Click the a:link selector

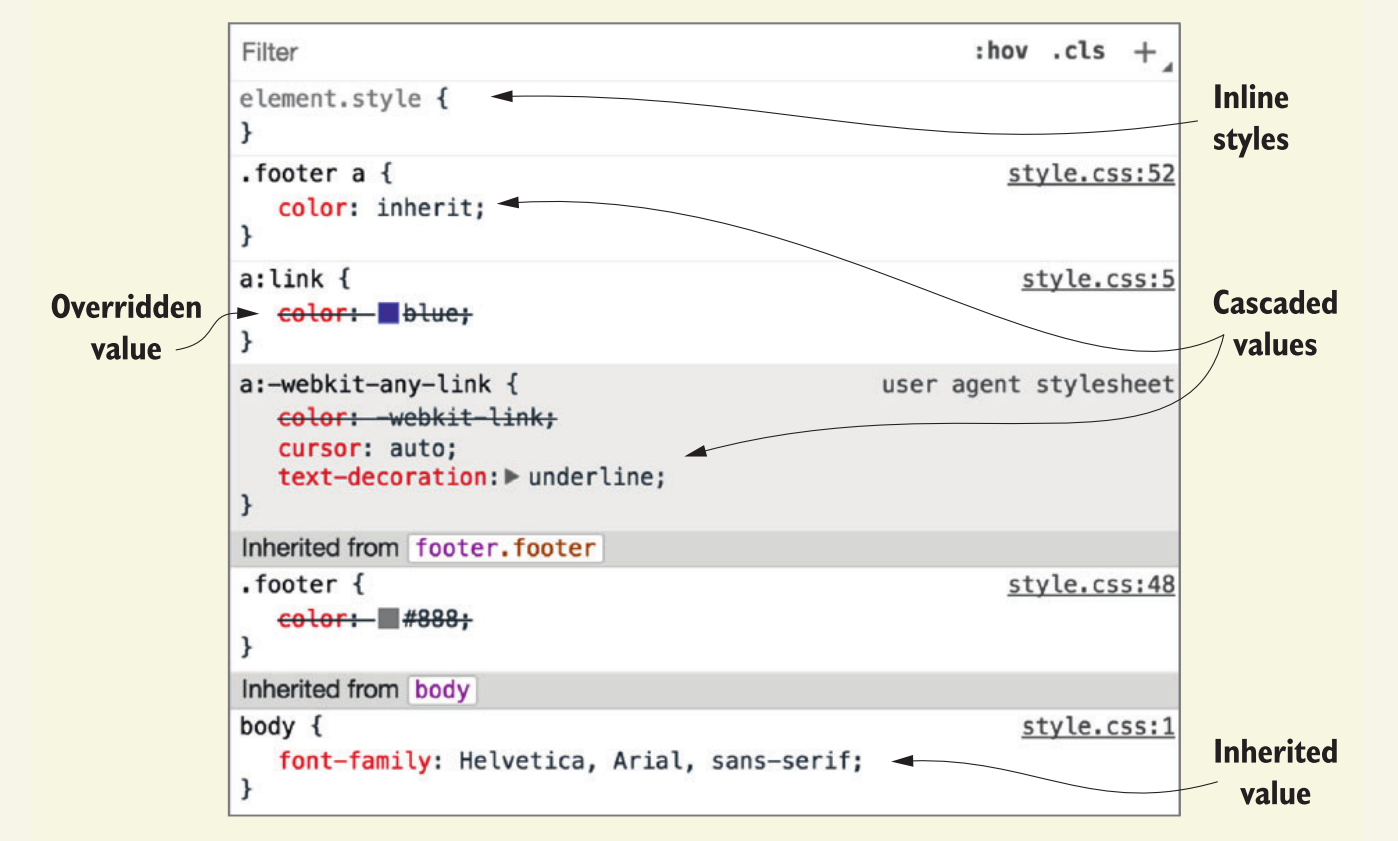coord(282,280)
